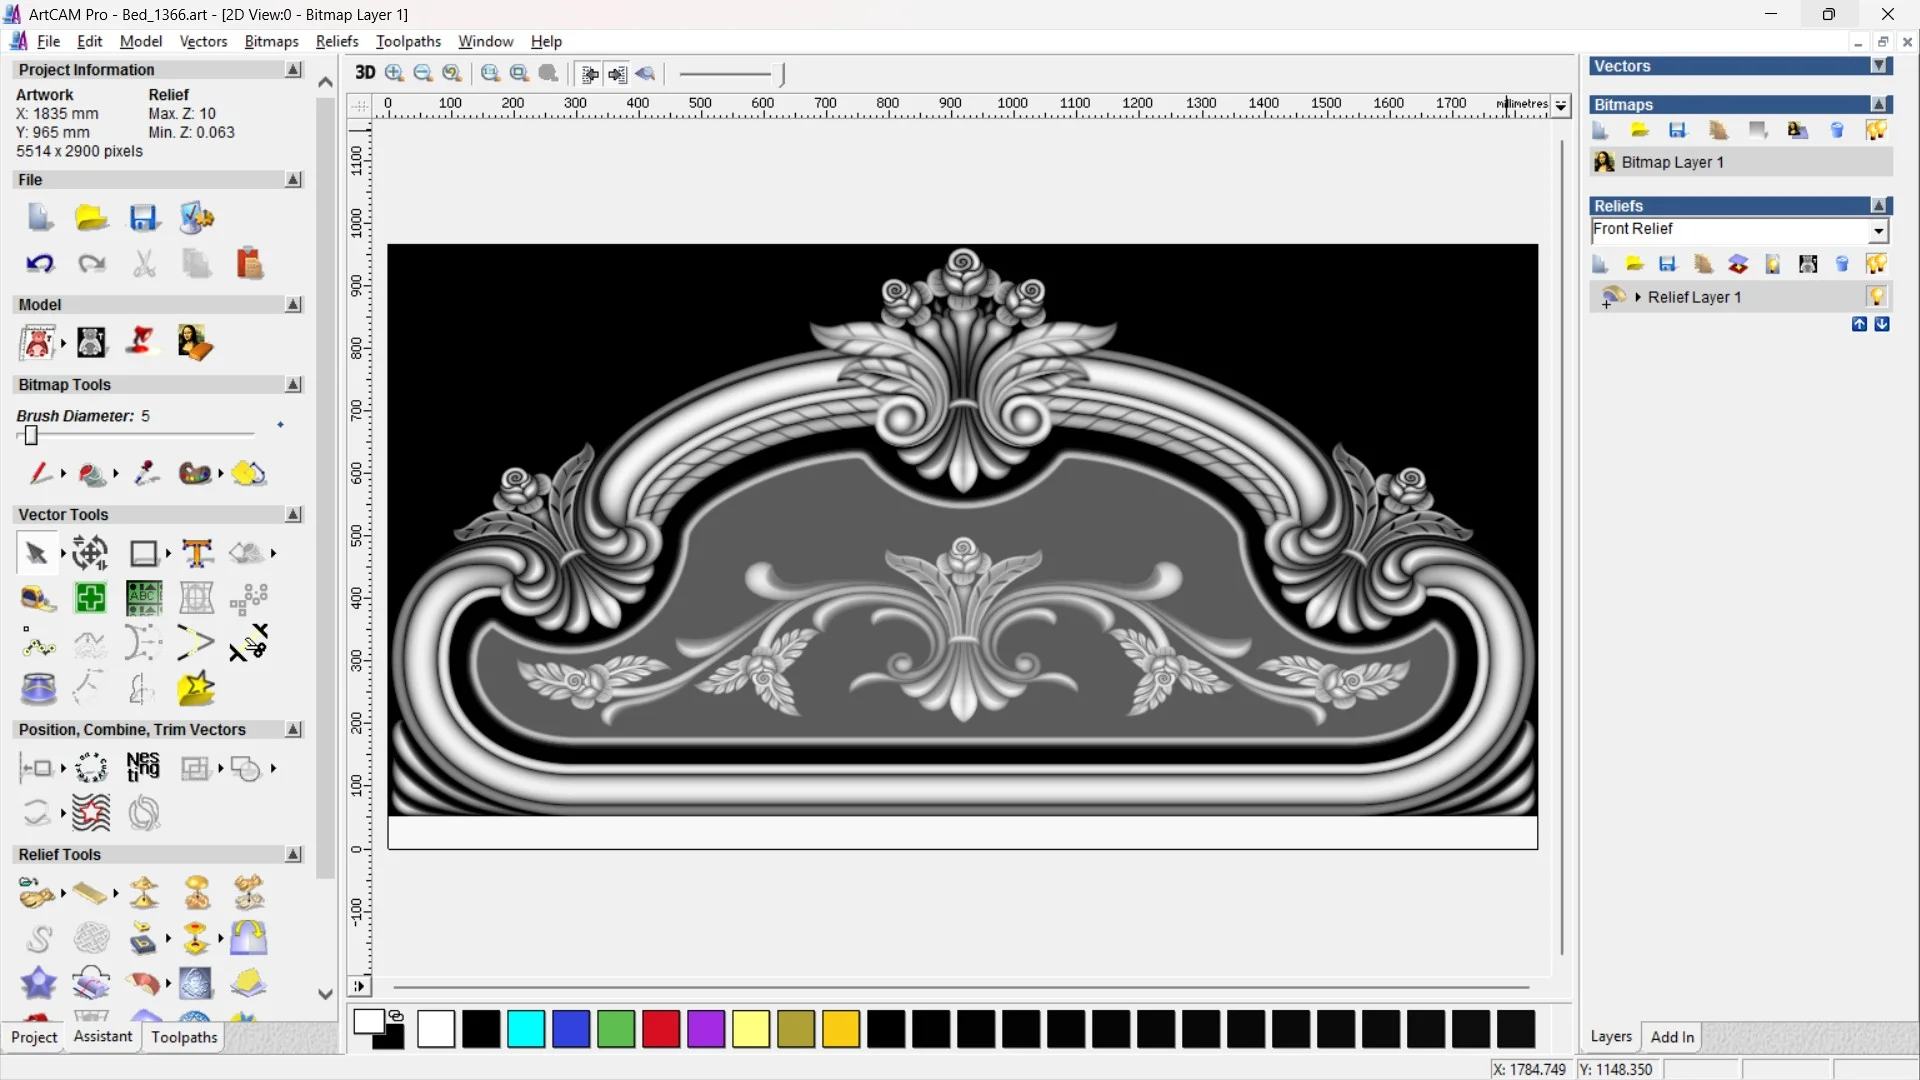This screenshot has width=1920, height=1080.
Task: Switch to 3D view button
Action: pyautogui.click(x=365, y=73)
